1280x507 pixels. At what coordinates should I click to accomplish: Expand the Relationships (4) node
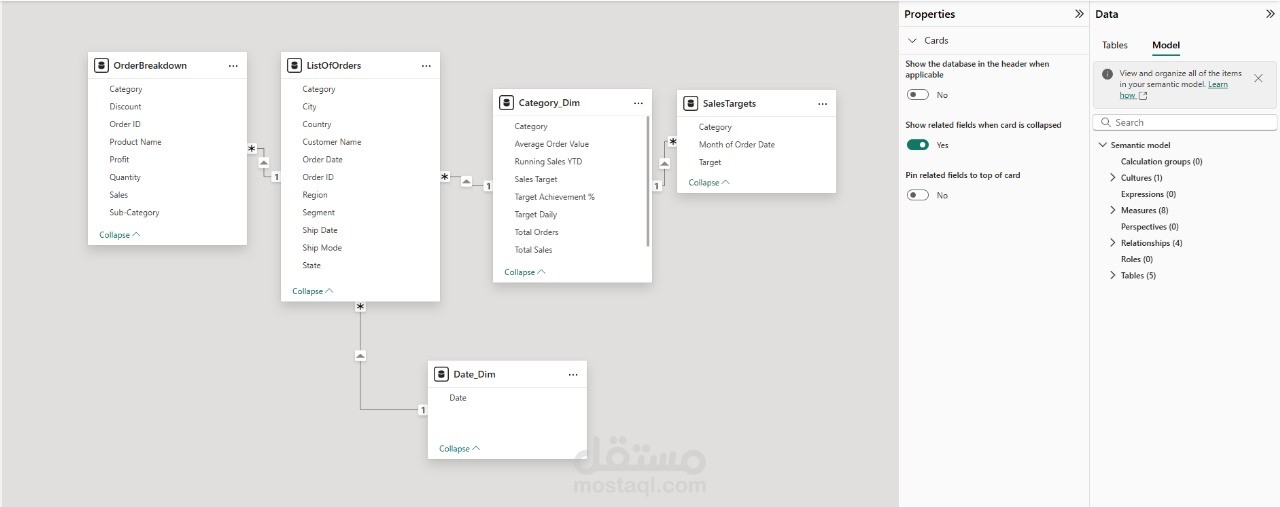1113,243
